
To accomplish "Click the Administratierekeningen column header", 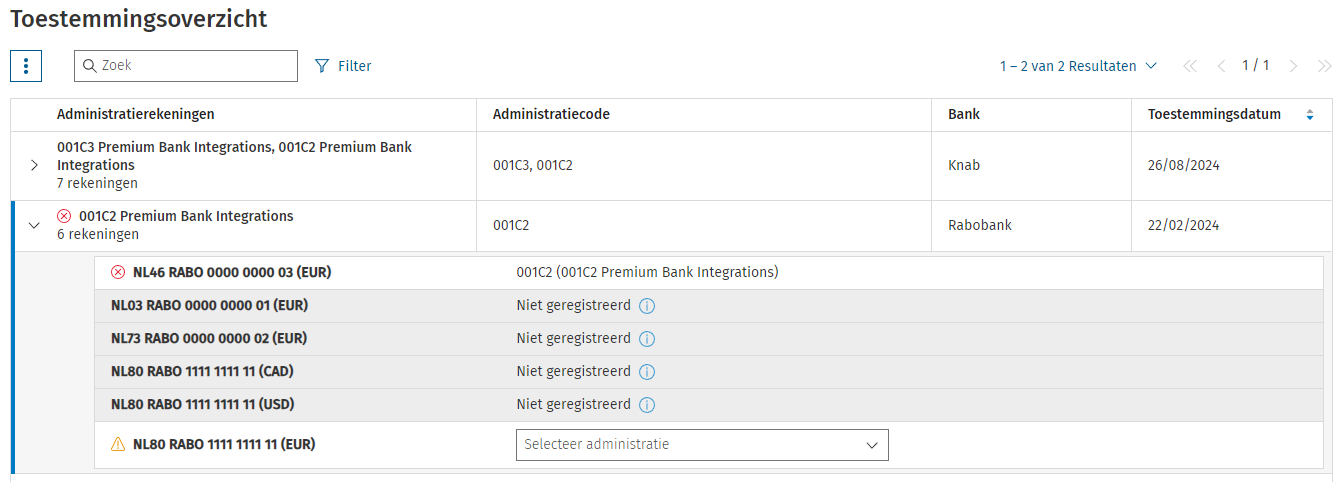I will click(x=136, y=115).
